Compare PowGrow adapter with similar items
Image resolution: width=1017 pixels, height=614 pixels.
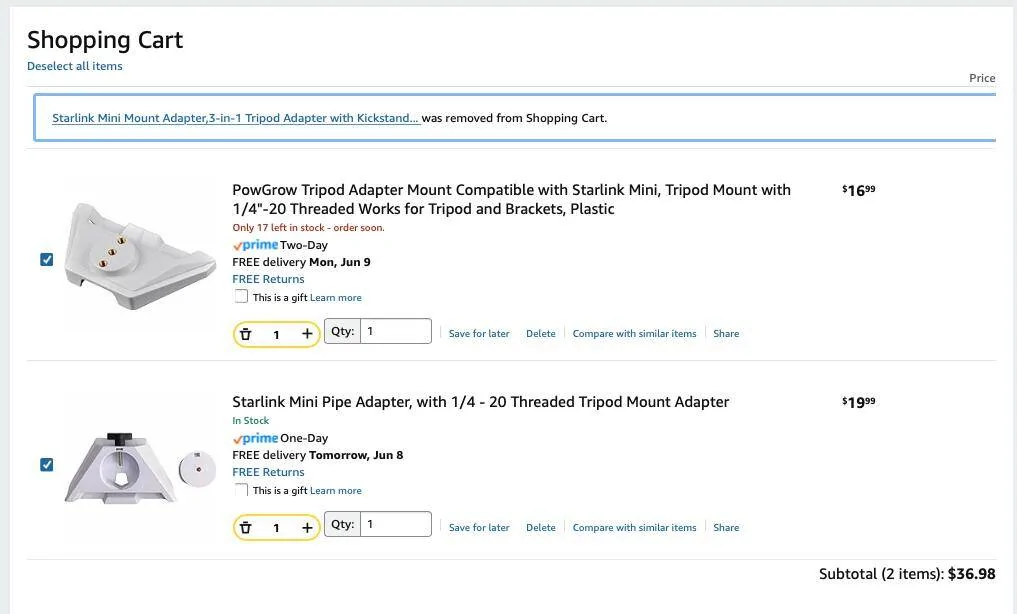(x=634, y=333)
